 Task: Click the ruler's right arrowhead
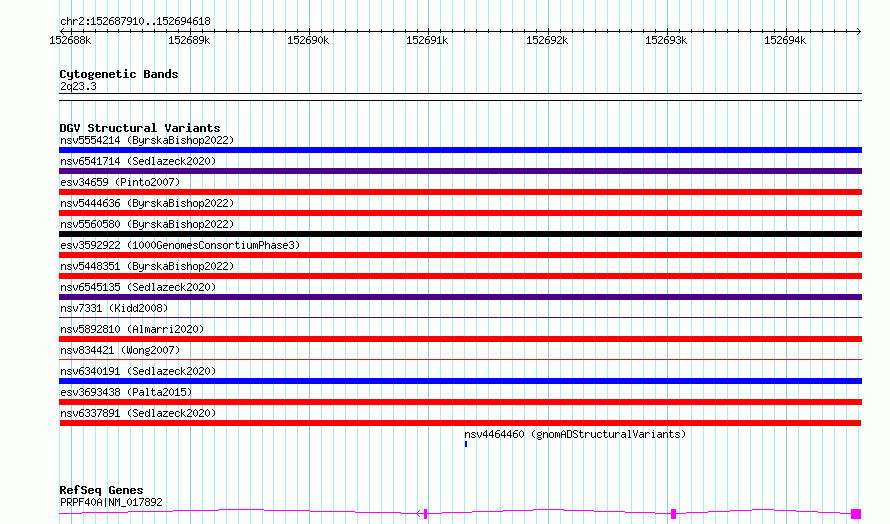click(859, 31)
